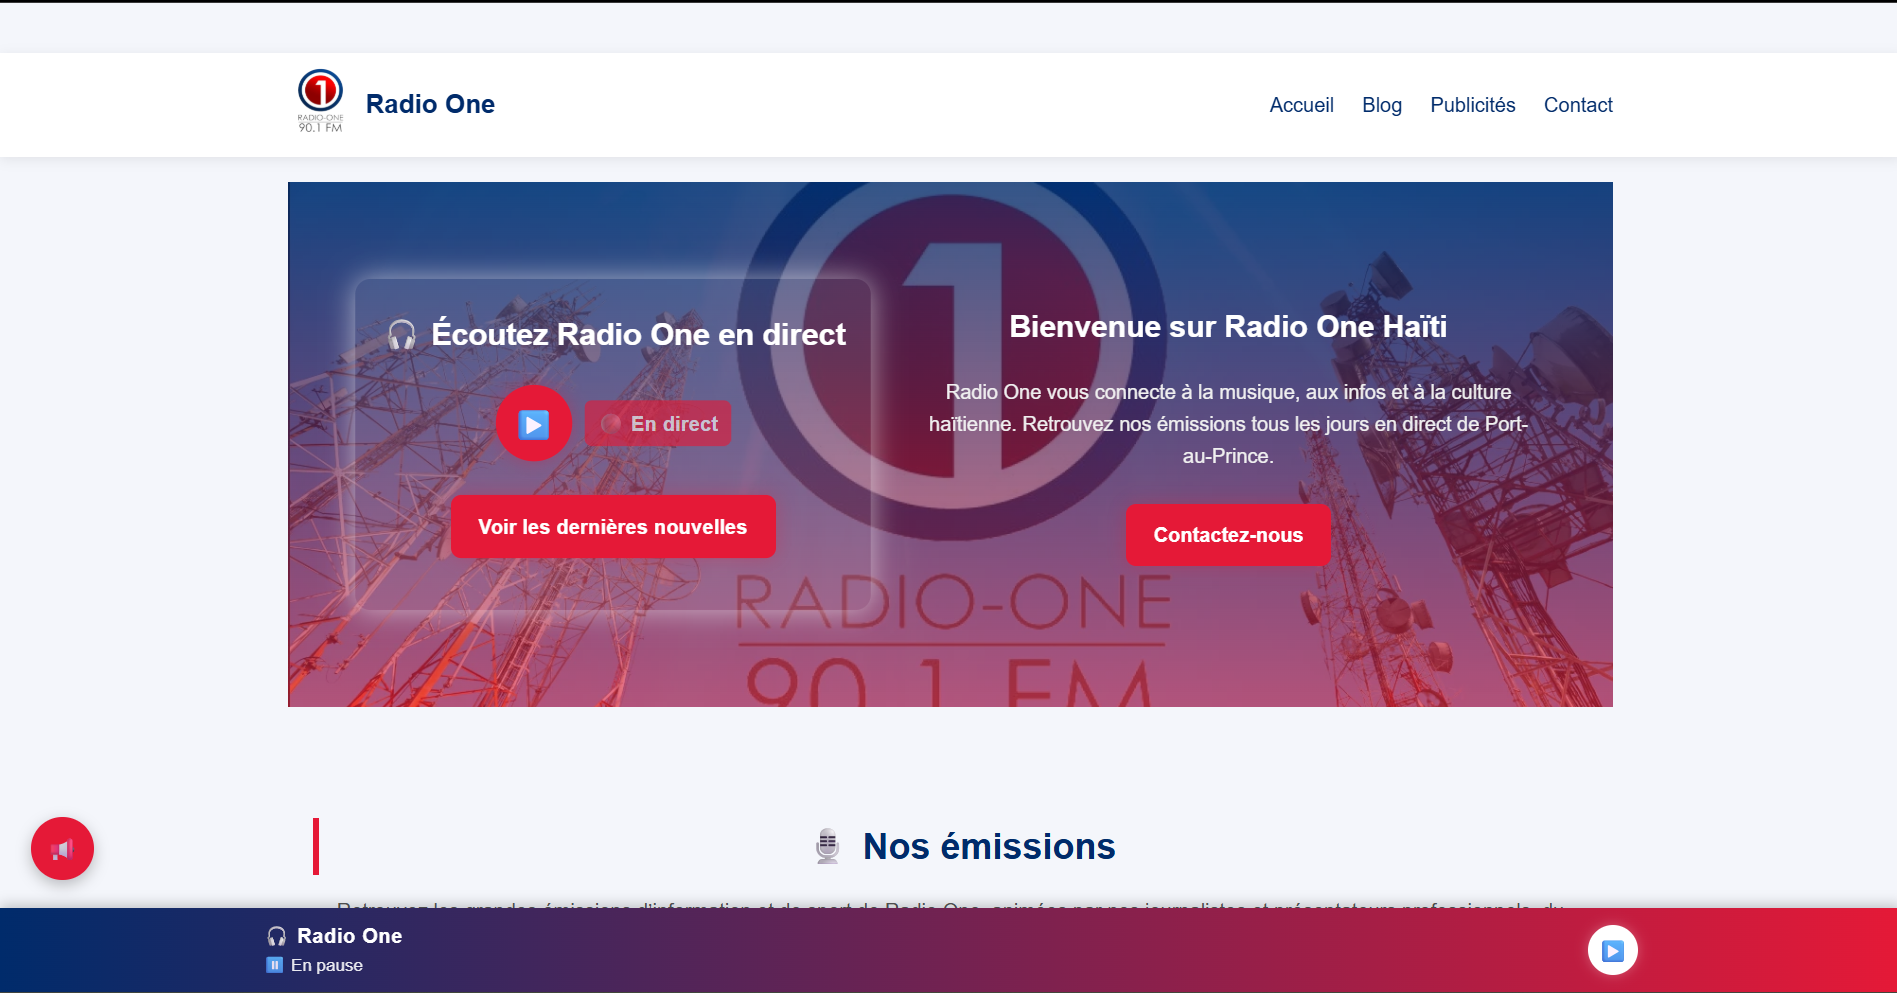This screenshot has height=993, width=1897.
Task: Open the Accueil menu item
Action: [x=1301, y=104]
